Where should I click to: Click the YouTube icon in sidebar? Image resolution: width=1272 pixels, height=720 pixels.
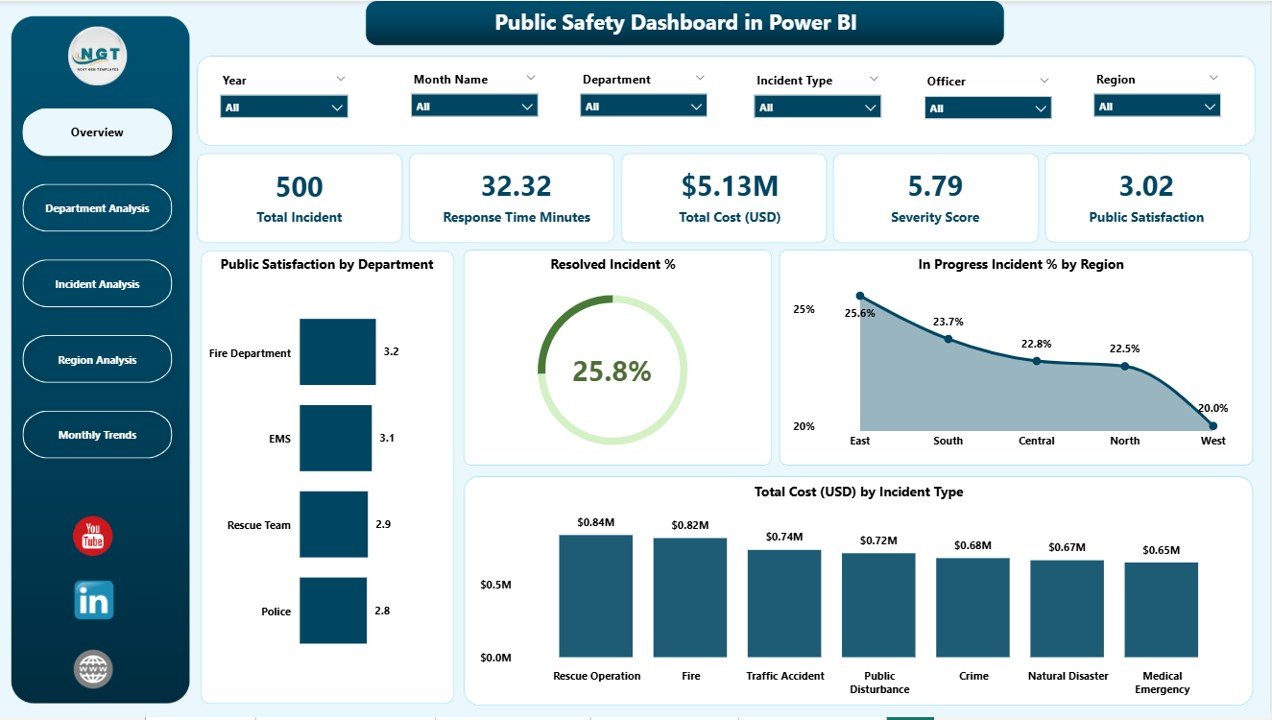[x=93, y=537]
